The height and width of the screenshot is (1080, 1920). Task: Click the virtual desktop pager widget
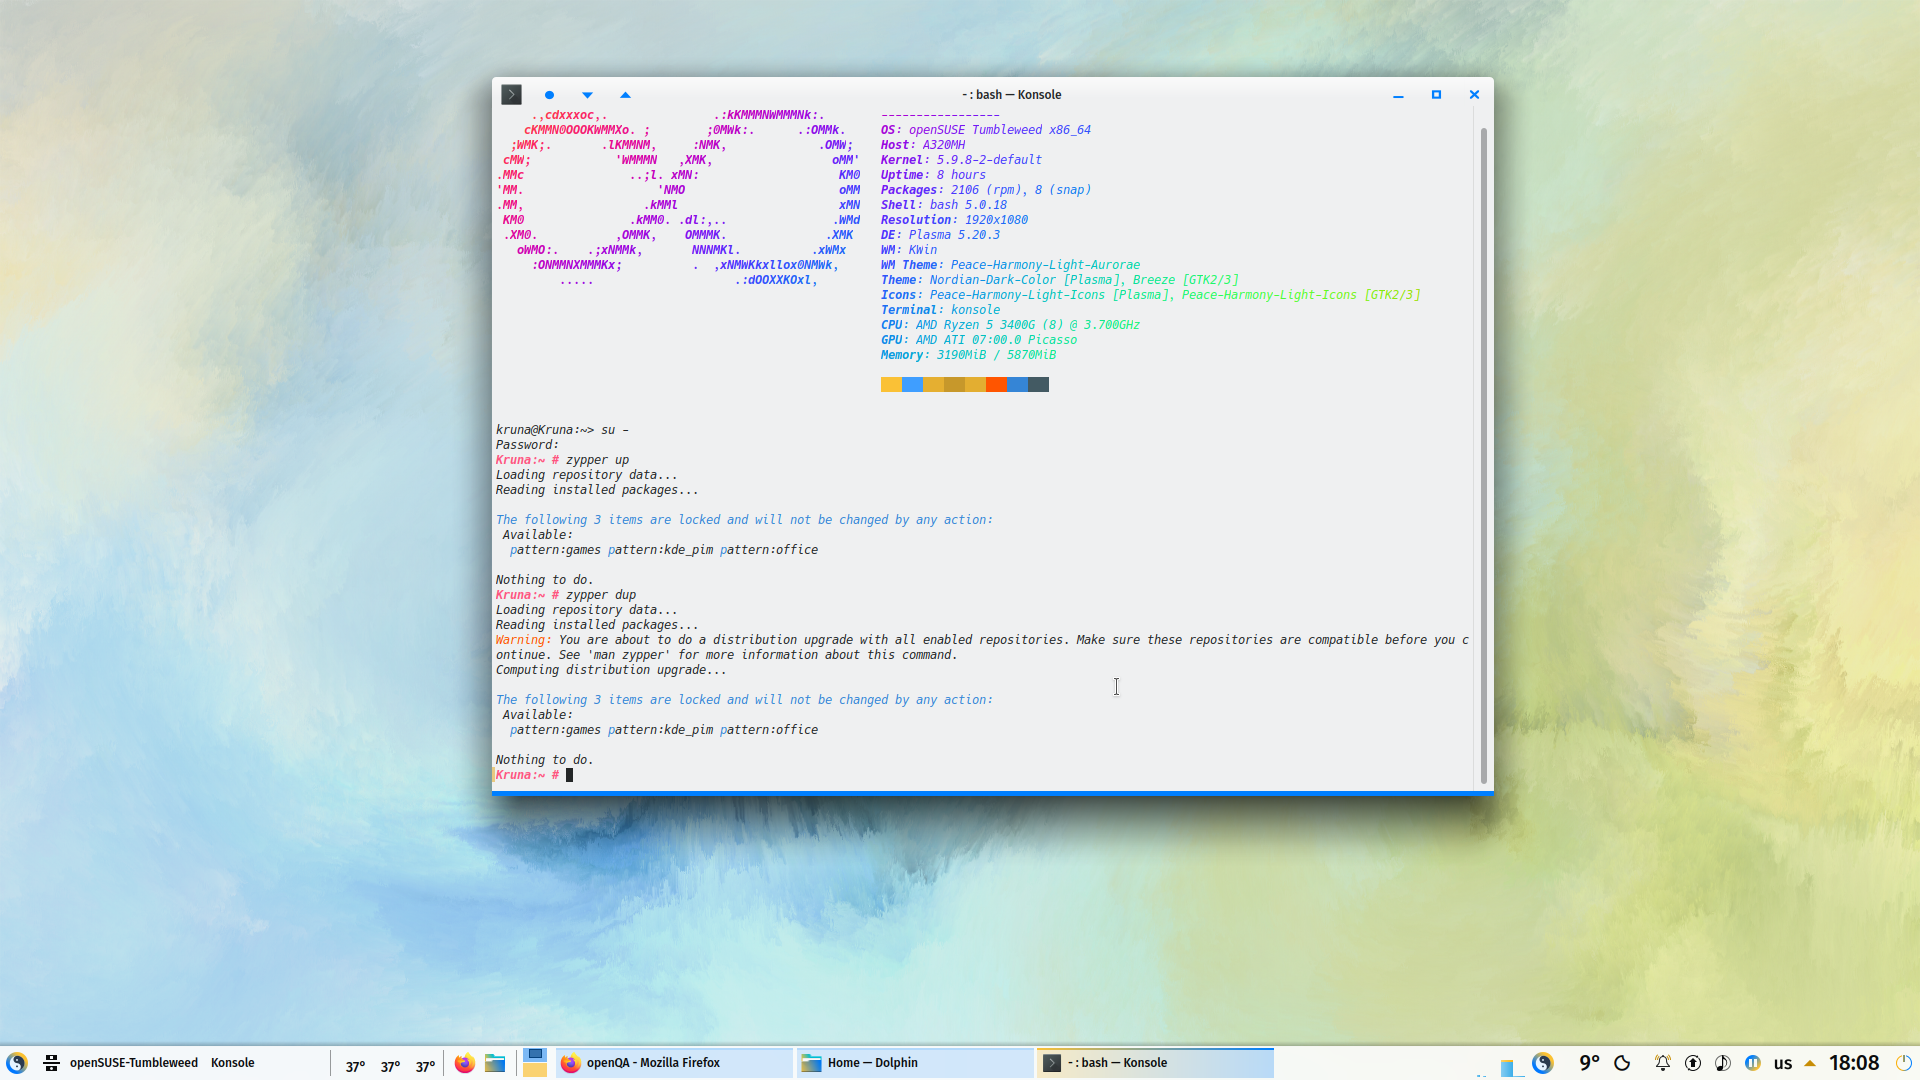coord(535,1062)
